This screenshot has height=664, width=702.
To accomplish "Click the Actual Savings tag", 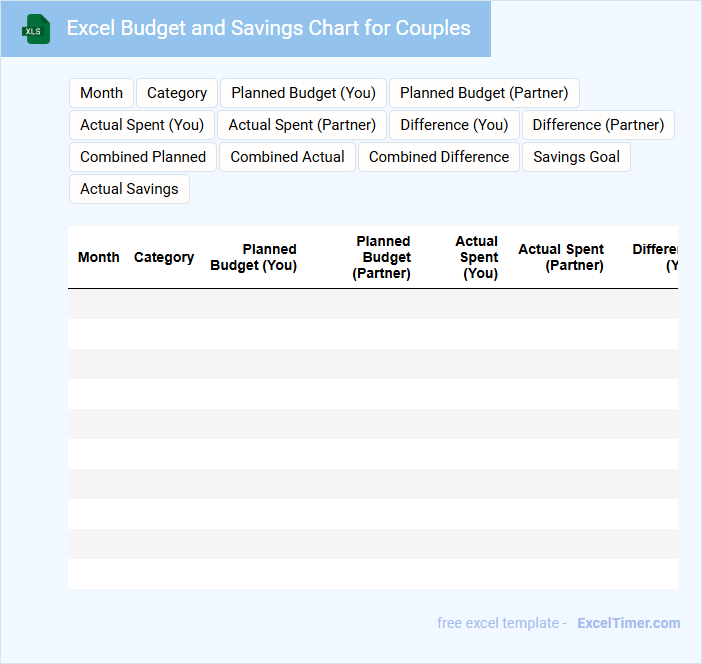I will pos(129,189).
